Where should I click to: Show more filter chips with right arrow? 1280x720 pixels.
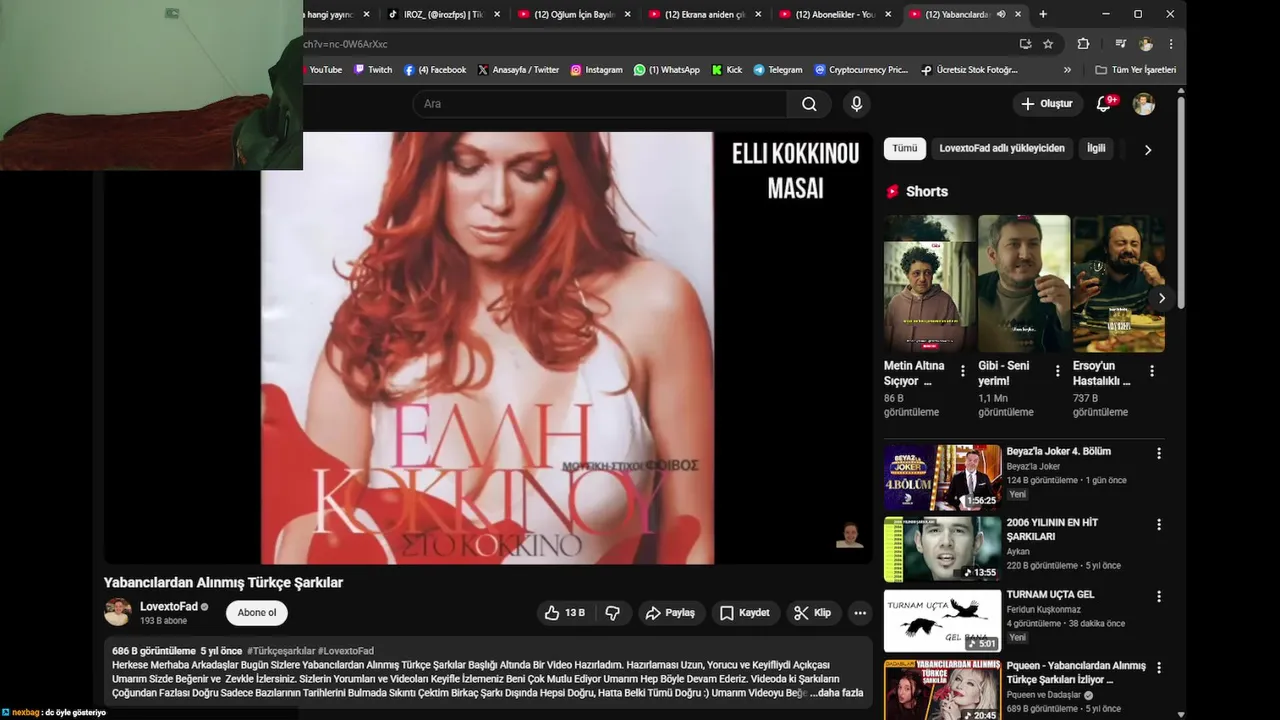click(x=1148, y=149)
